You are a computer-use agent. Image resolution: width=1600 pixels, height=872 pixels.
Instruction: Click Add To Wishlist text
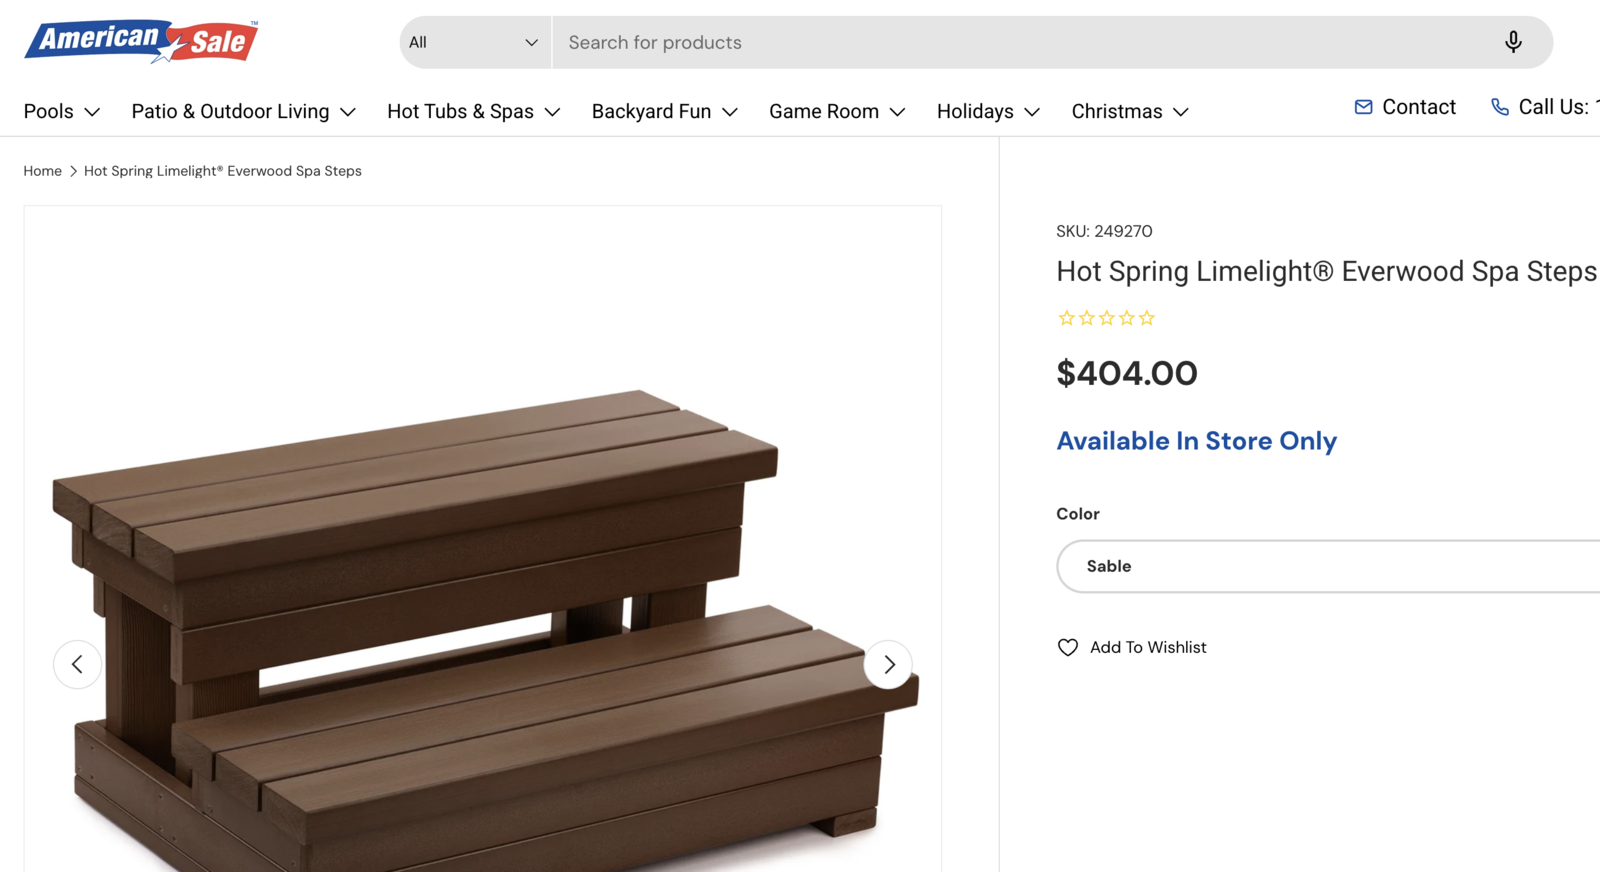coord(1148,647)
